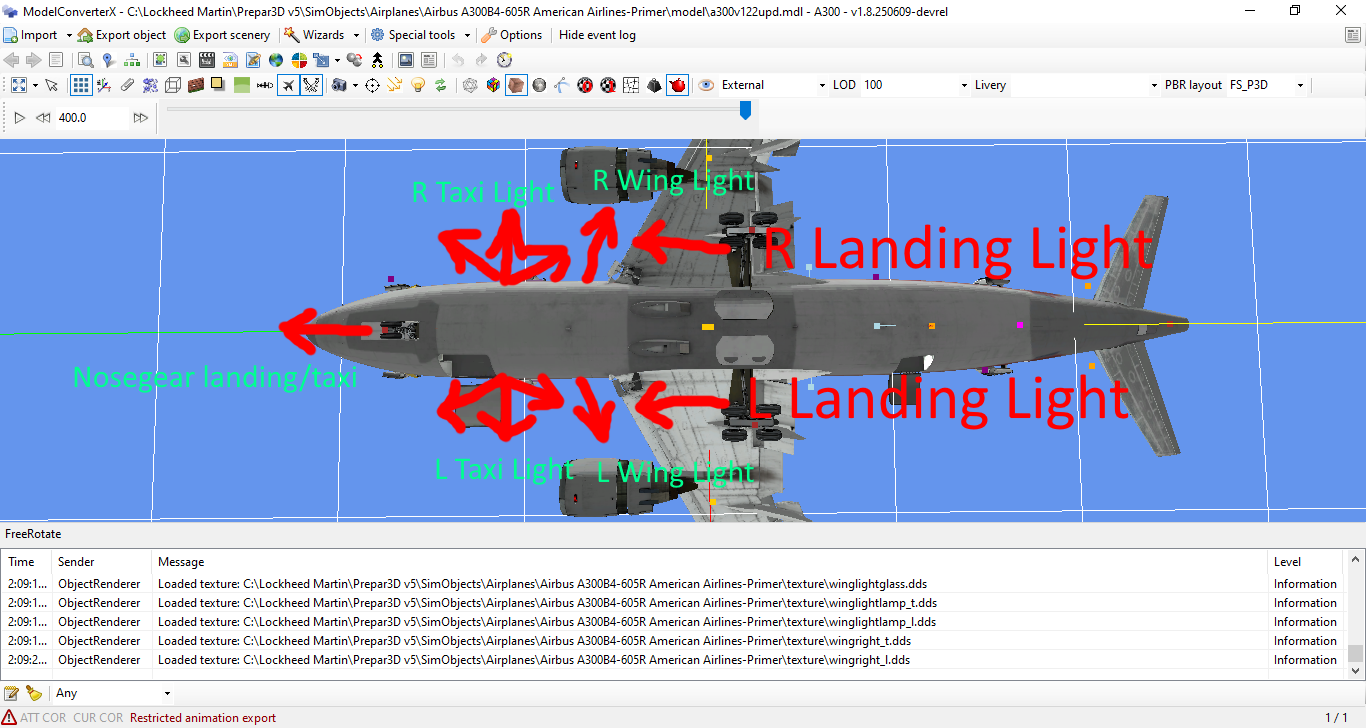This screenshot has width=1366, height=728.
Task: Click the broom icon to clear event log
Action: point(34,693)
